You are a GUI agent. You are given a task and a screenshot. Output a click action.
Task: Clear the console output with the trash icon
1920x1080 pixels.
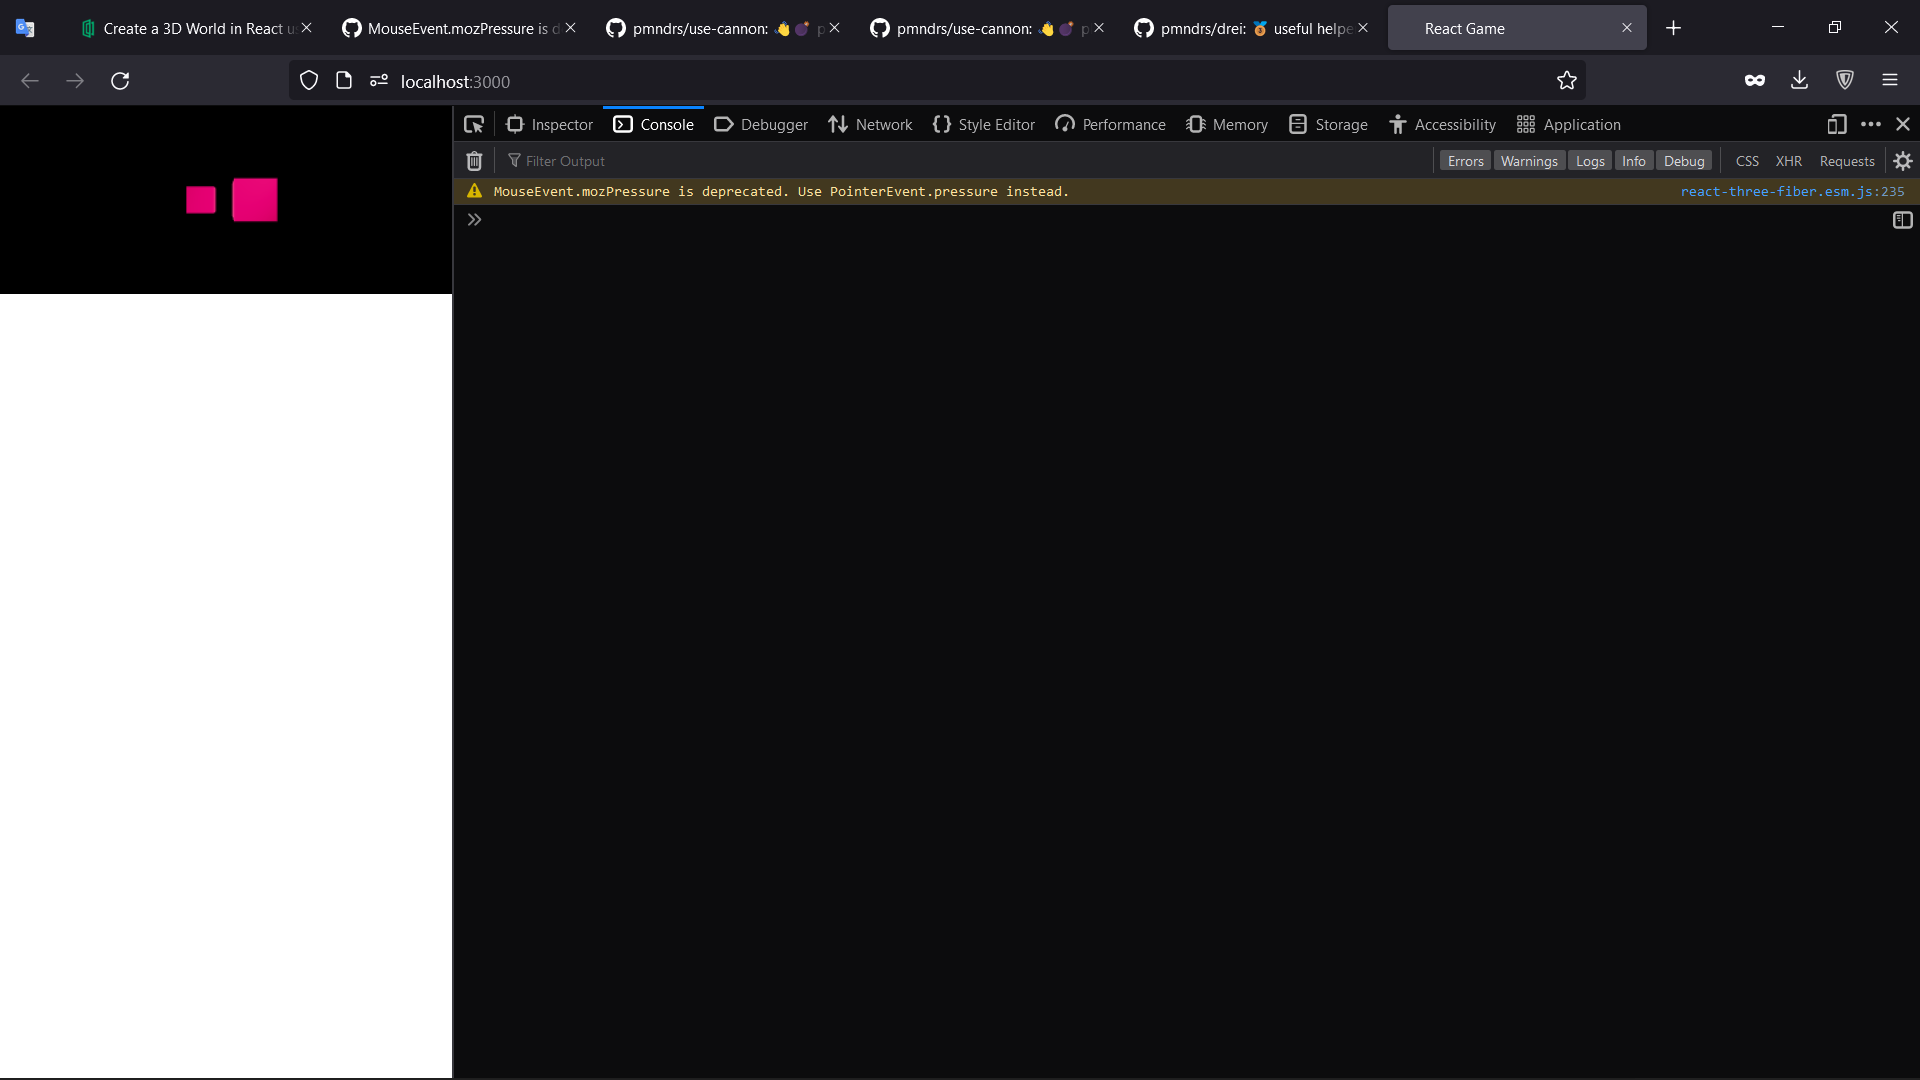(474, 160)
